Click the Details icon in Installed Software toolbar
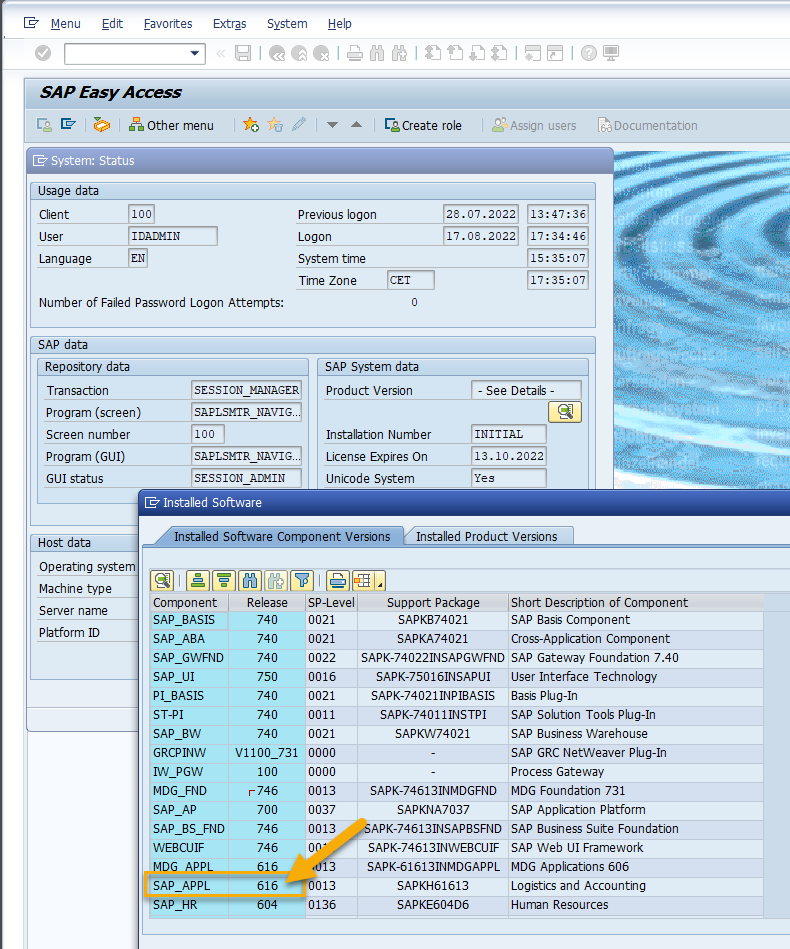The height and width of the screenshot is (949, 790). click(162, 580)
